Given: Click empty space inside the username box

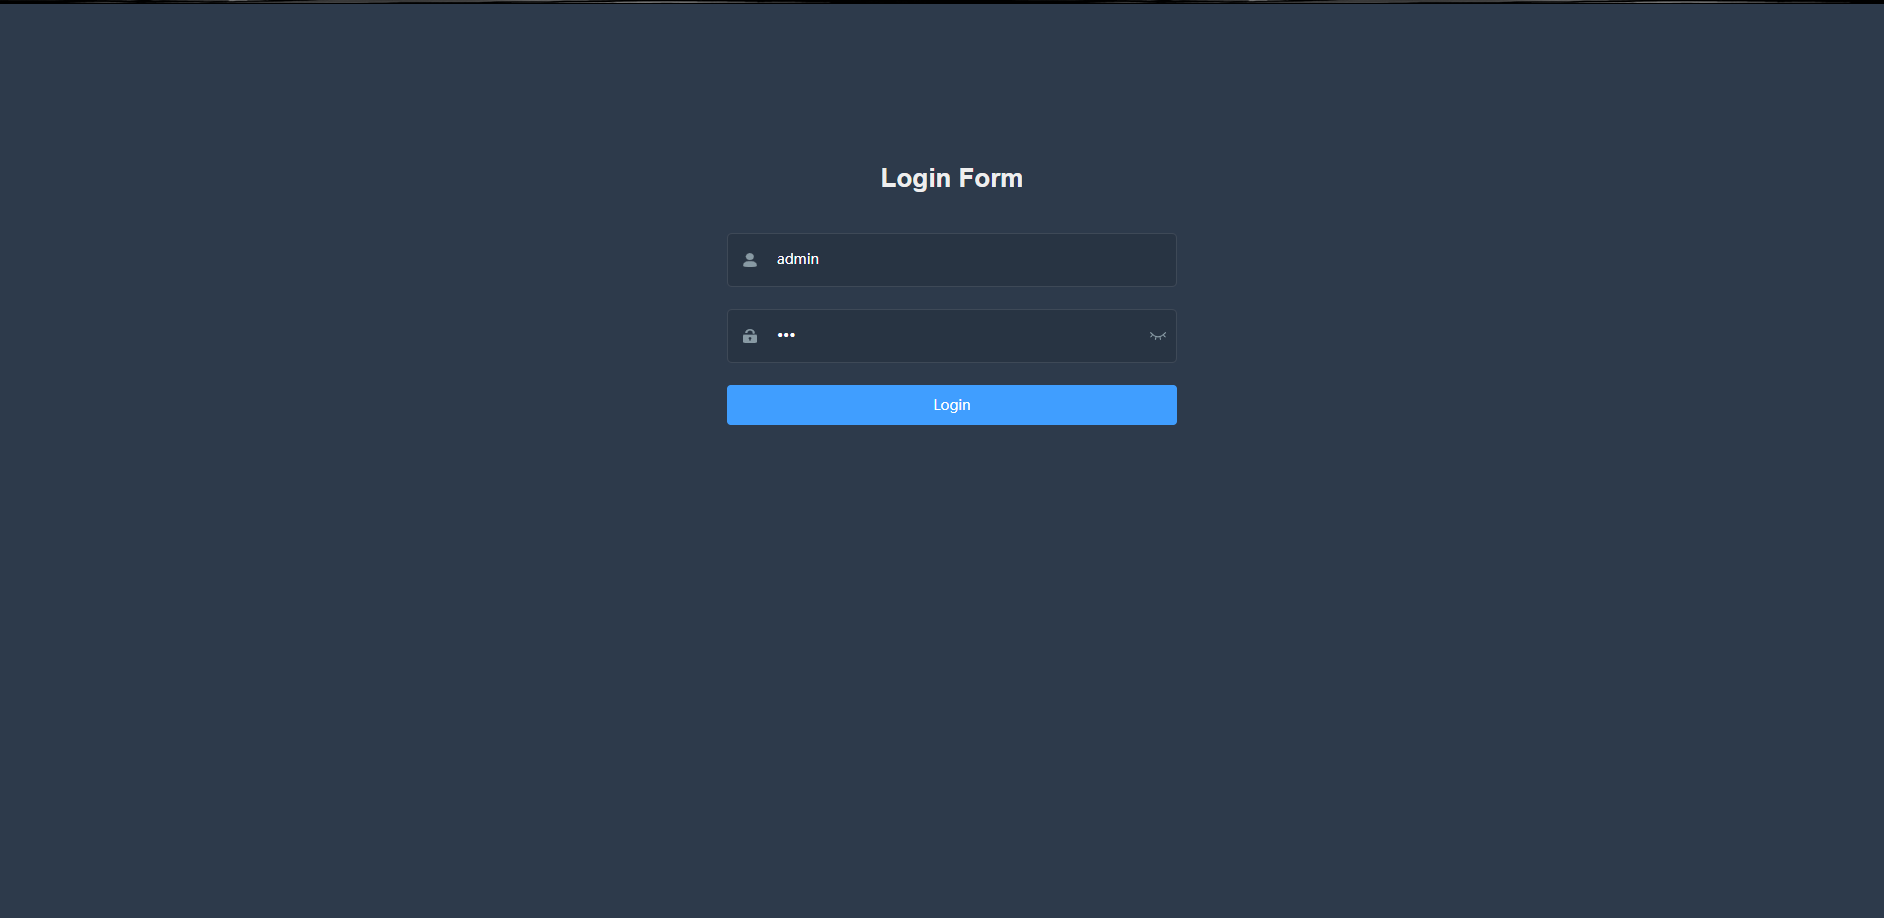Looking at the screenshot, I should pyautogui.click(x=1000, y=260).
